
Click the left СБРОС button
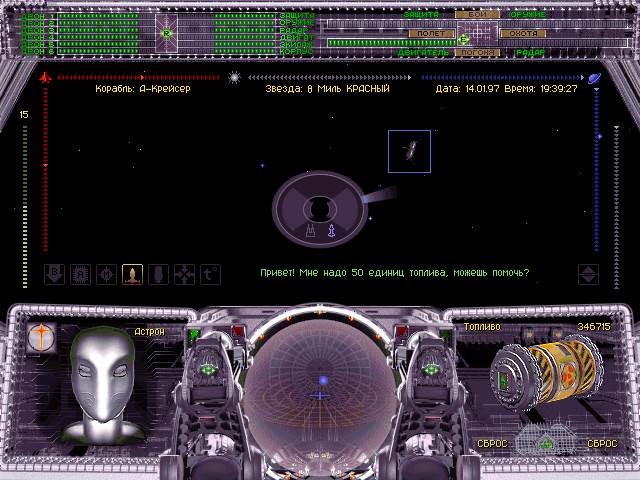coord(492,444)
